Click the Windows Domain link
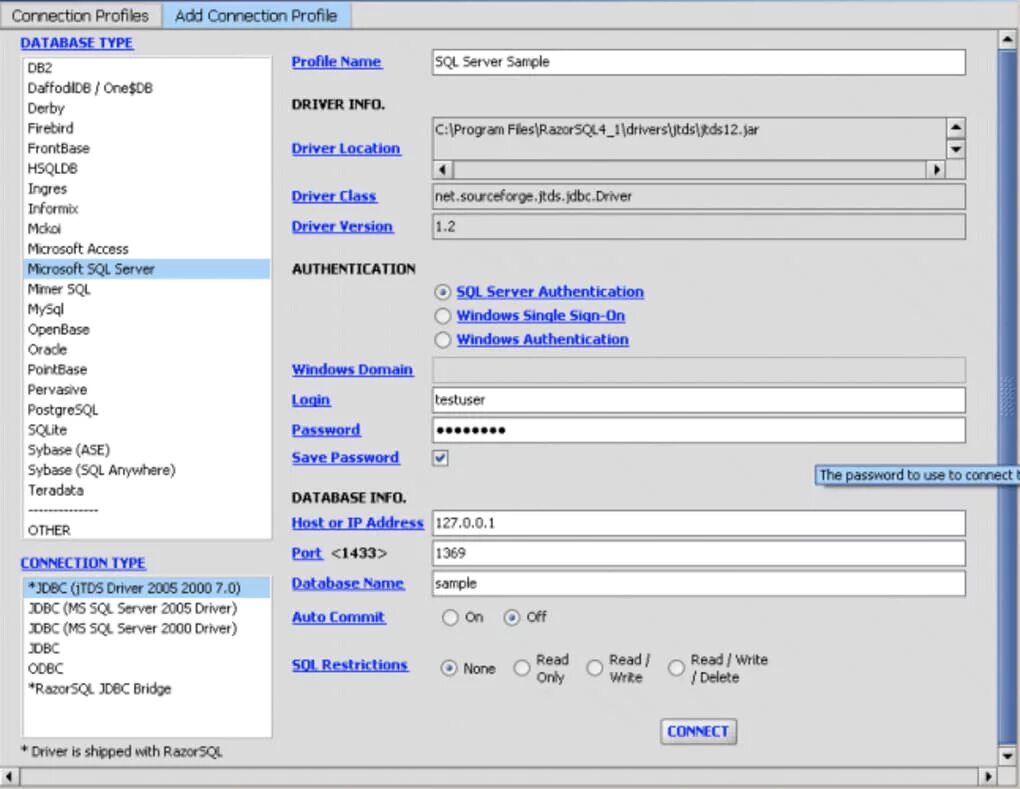 352,369
